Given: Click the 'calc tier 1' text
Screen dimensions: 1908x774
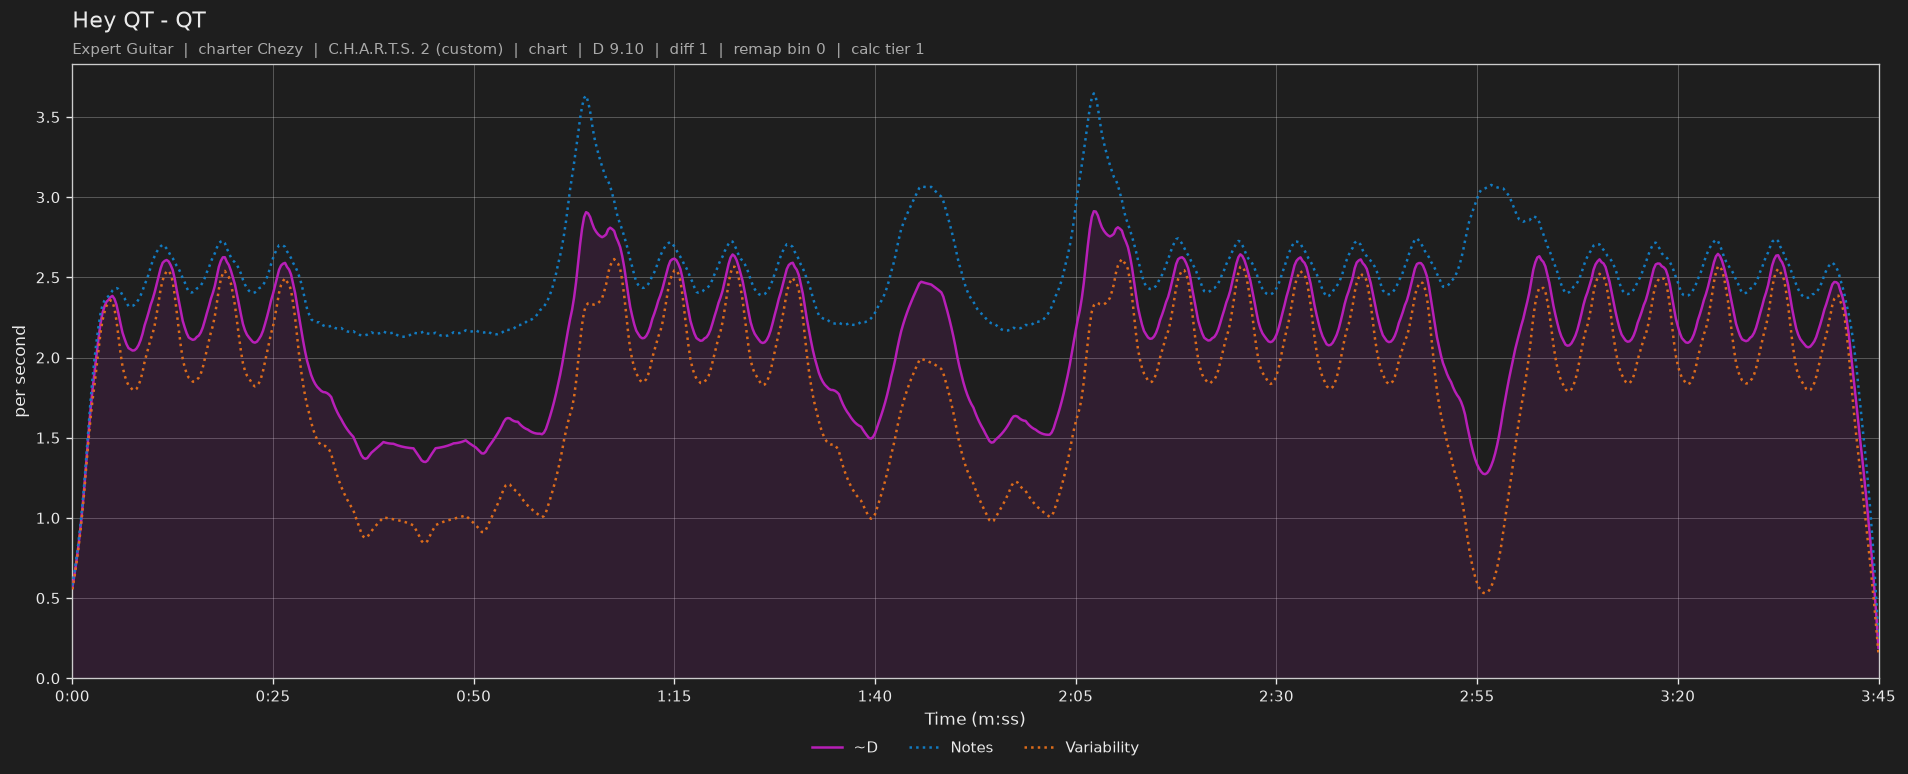Looking at the screenshot, I should [887, 49].
